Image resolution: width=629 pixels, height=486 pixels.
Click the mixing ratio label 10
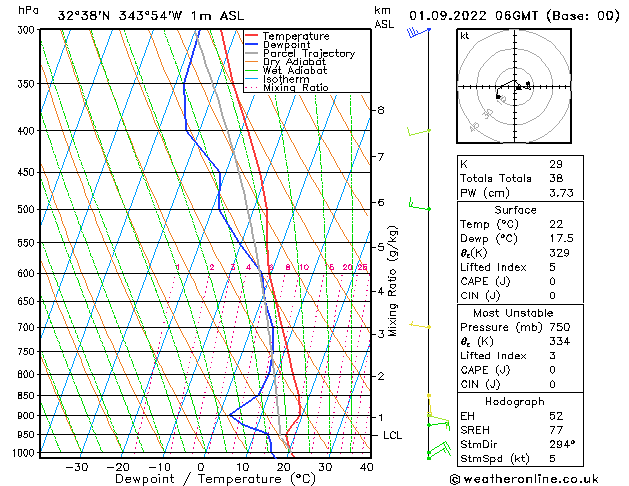(x=304, y=267)
